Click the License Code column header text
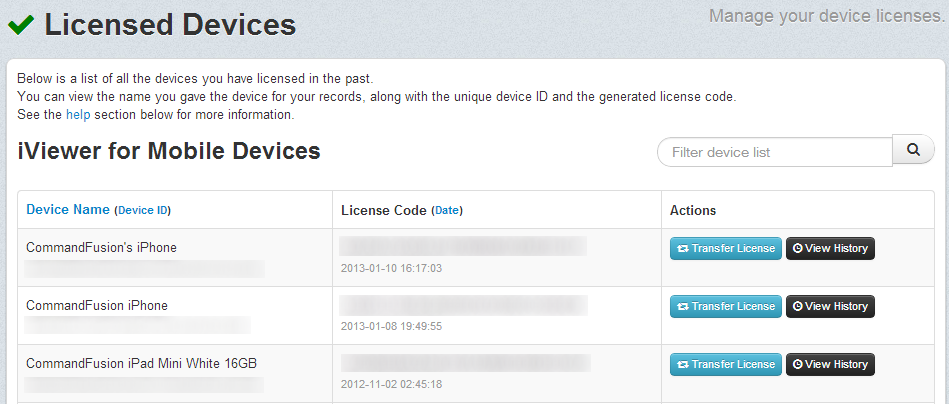Viewport: 949px width, 404px height. [383, 210]
